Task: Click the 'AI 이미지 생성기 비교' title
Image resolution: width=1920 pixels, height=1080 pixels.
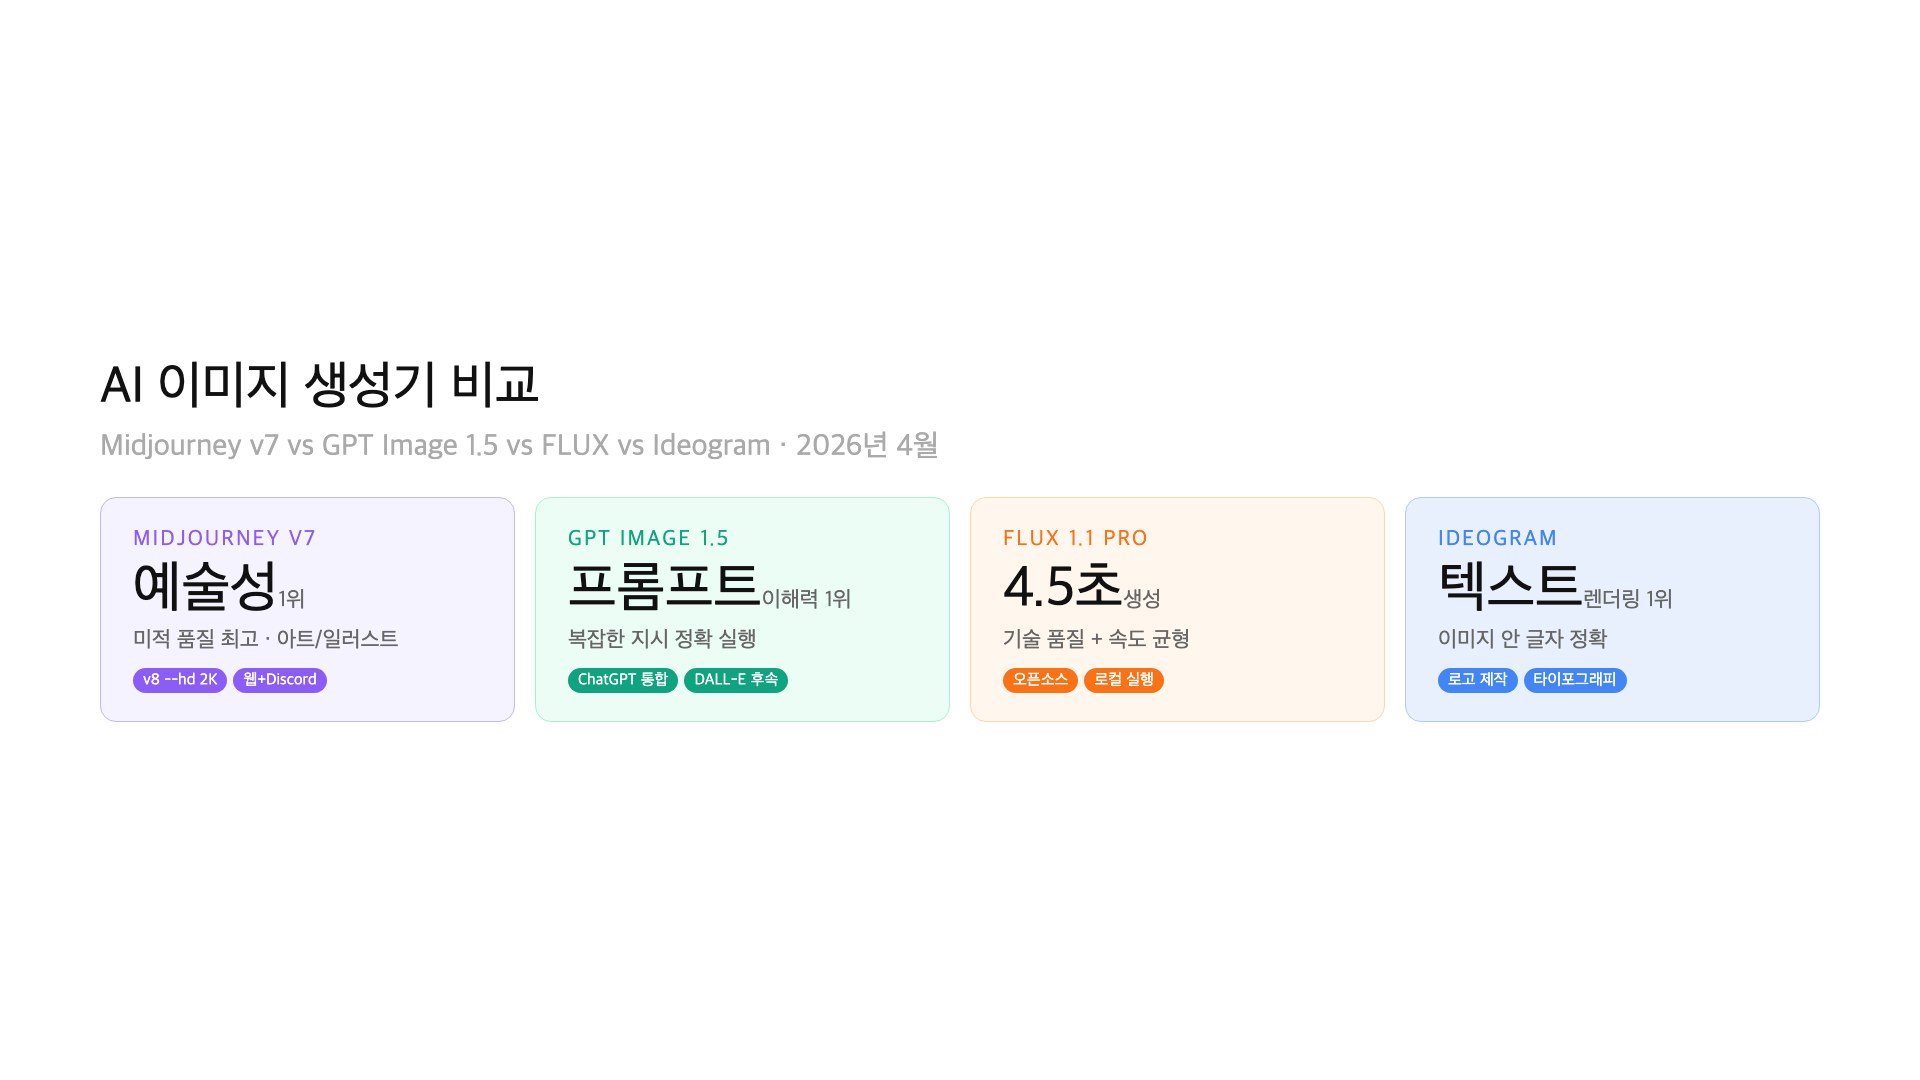Action: click(x=320, y=384)
